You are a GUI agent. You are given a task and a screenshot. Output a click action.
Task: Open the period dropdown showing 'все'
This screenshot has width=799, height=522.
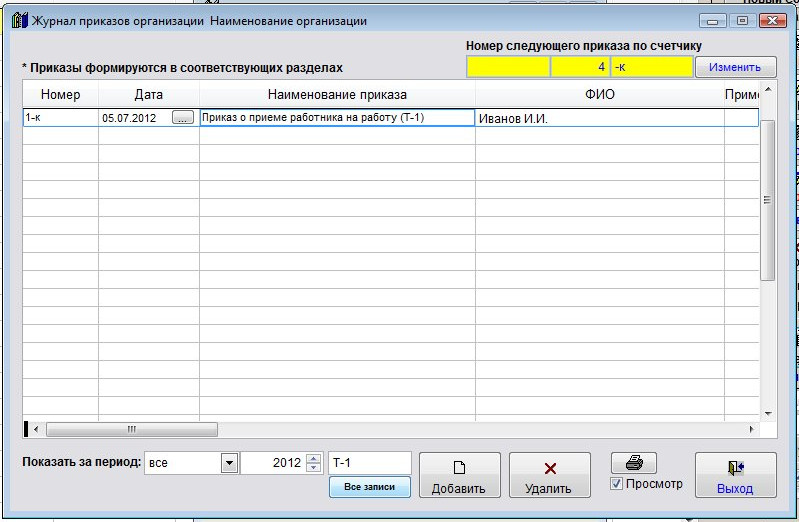click(229, 463)
